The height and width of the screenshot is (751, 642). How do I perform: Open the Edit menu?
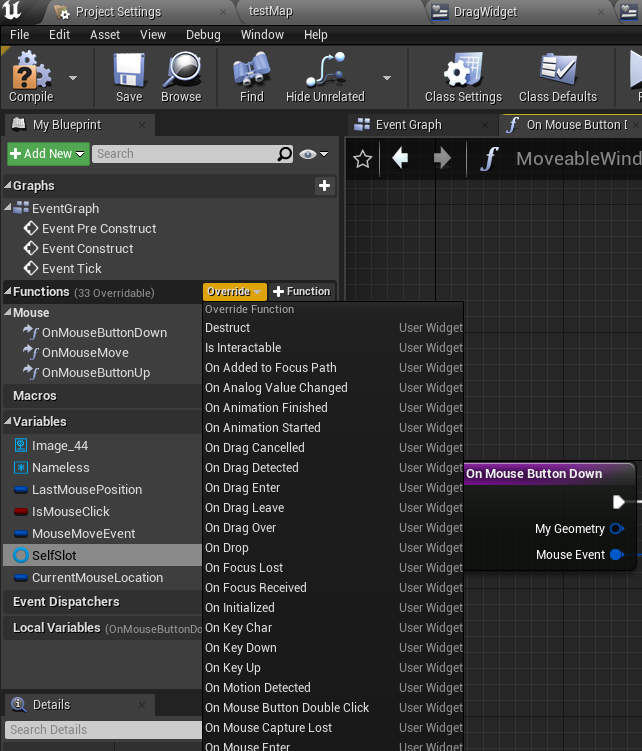pos(59,35)
